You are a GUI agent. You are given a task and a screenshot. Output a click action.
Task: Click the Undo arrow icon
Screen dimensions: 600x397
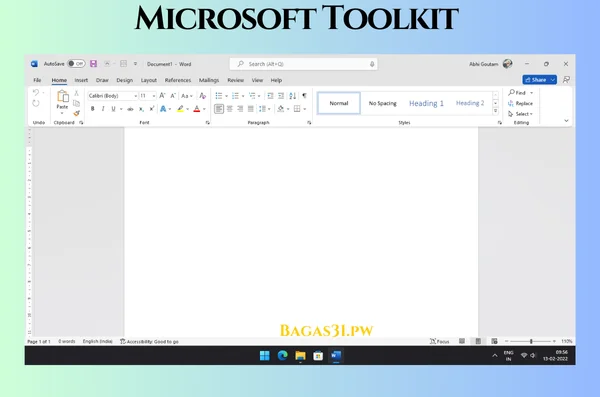click(x=36, y=93)
